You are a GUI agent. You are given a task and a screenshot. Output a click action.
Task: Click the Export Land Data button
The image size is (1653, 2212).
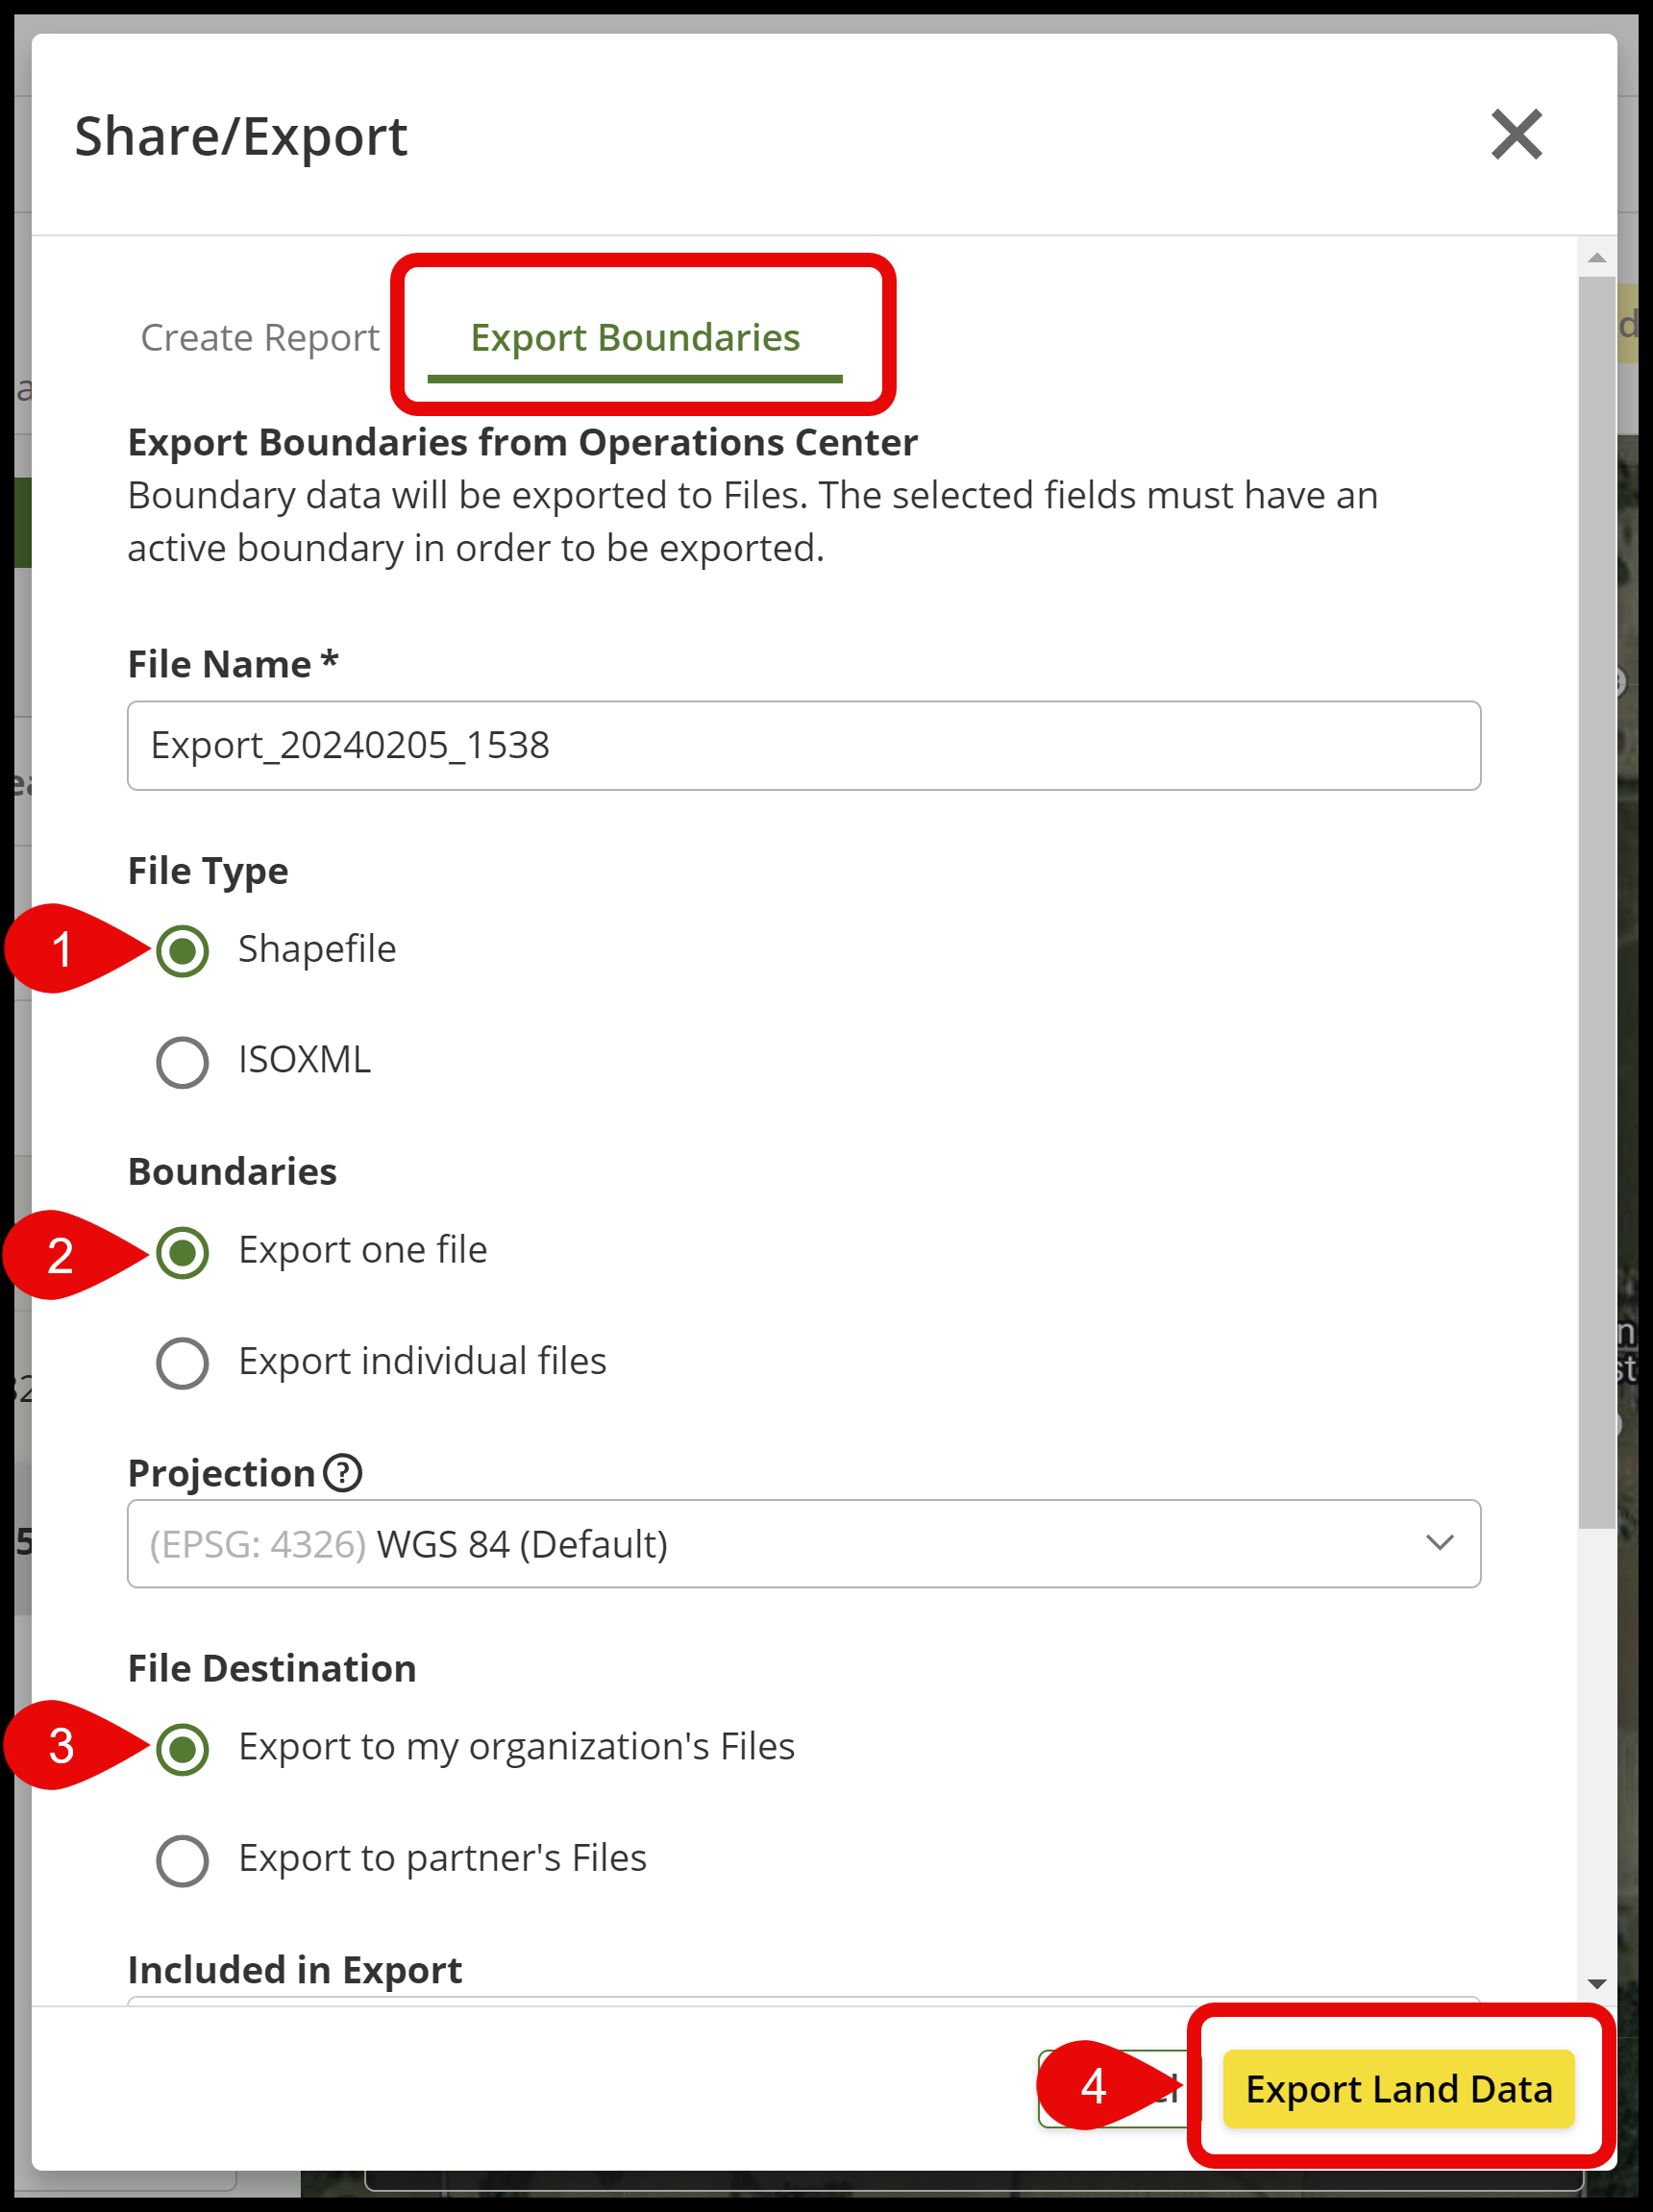click(x=1398, y=2090)
